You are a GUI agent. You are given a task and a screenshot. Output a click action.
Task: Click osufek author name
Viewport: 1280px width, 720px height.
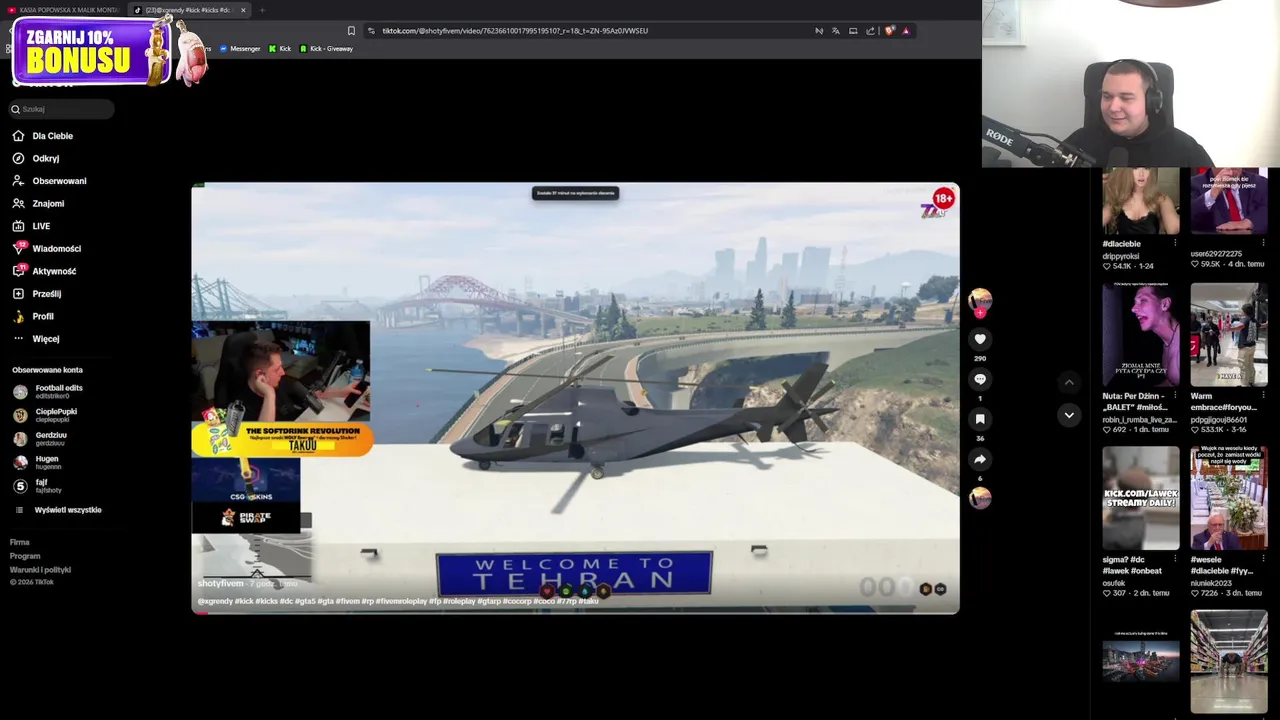1114,583
